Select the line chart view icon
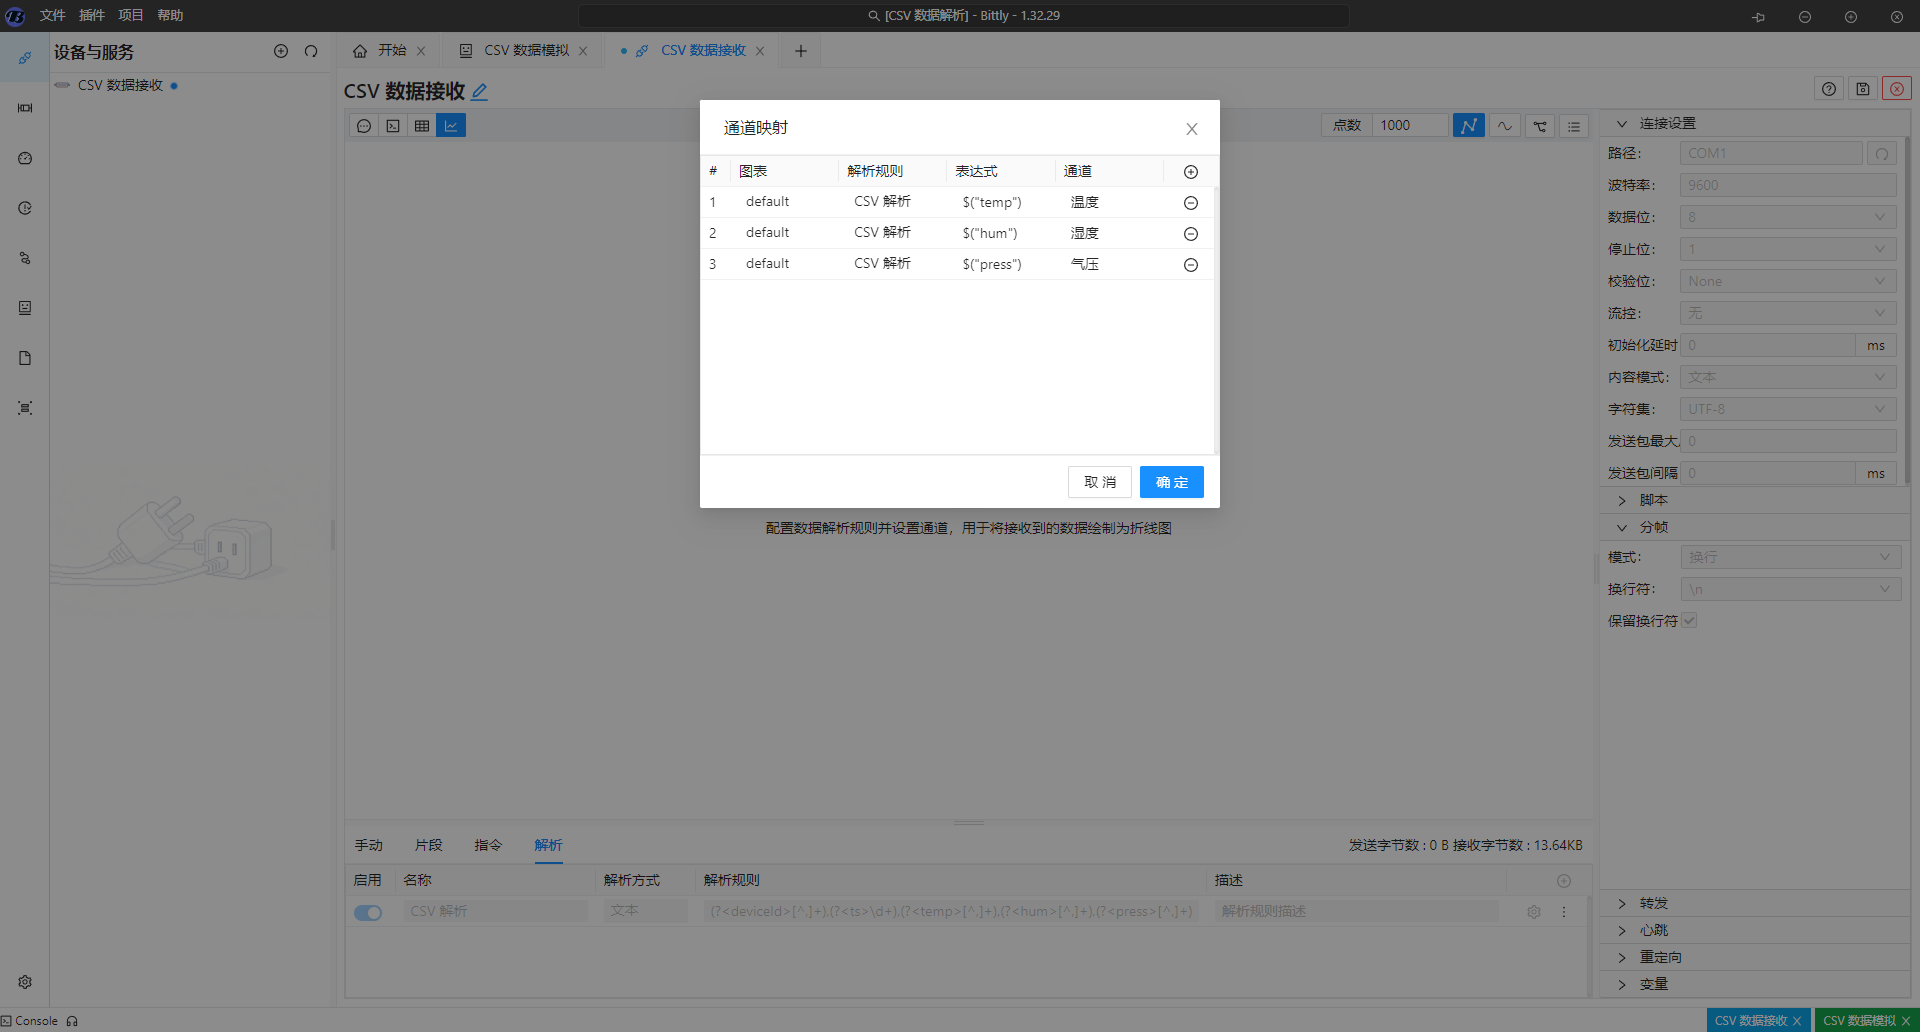The image size is (1920, 1032). point(451,126)
